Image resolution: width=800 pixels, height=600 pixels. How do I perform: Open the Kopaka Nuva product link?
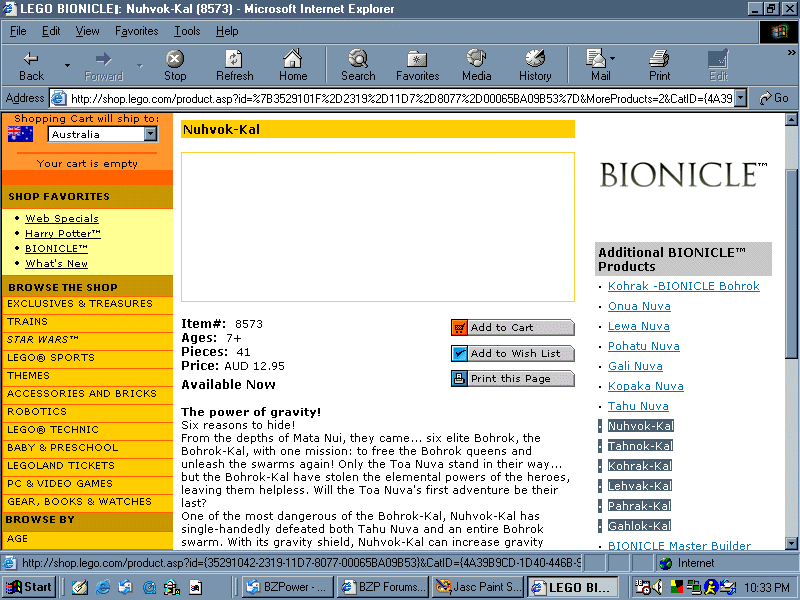pos(645,386)
